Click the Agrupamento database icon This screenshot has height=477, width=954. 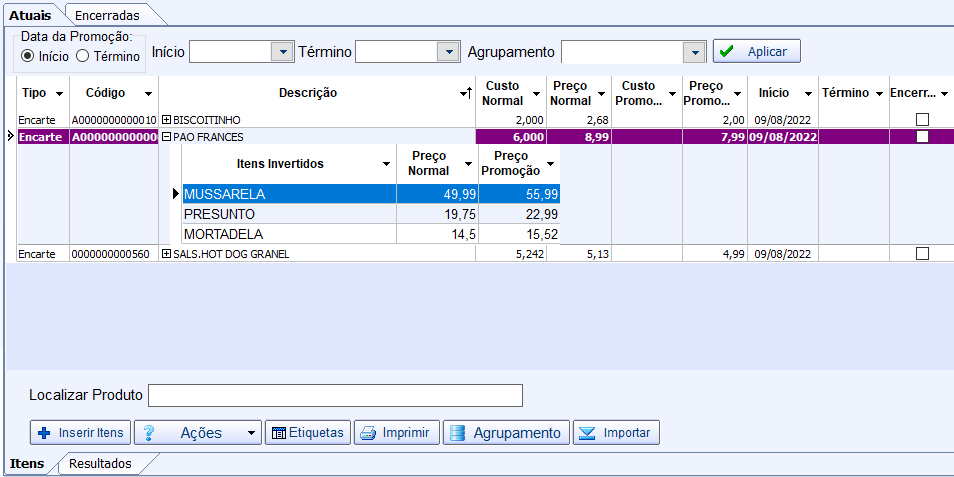click(458, 433)
